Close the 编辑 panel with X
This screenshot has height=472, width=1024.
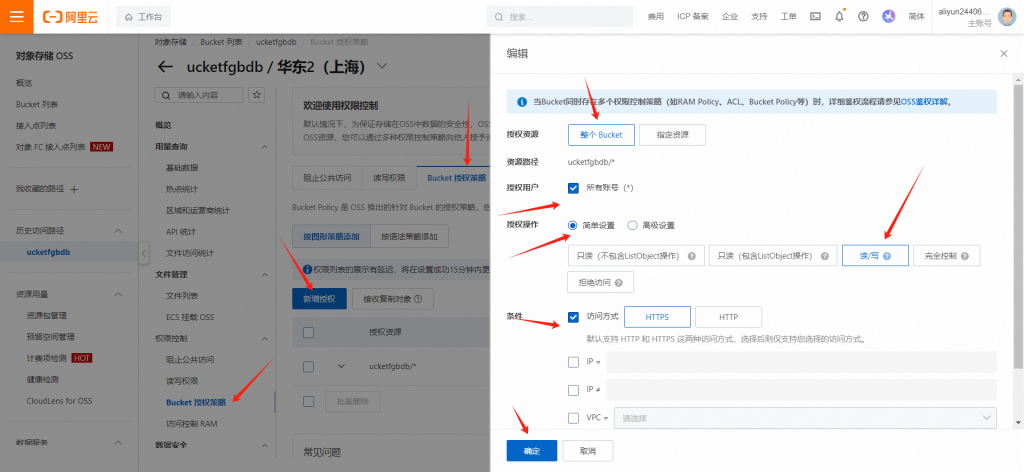[x=1004, y=54]
